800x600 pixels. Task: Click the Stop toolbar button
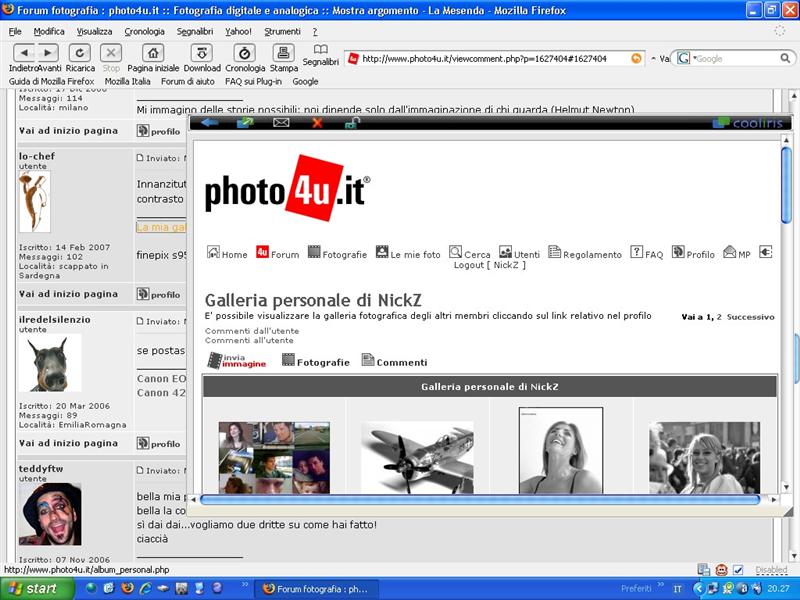point(111,53)
